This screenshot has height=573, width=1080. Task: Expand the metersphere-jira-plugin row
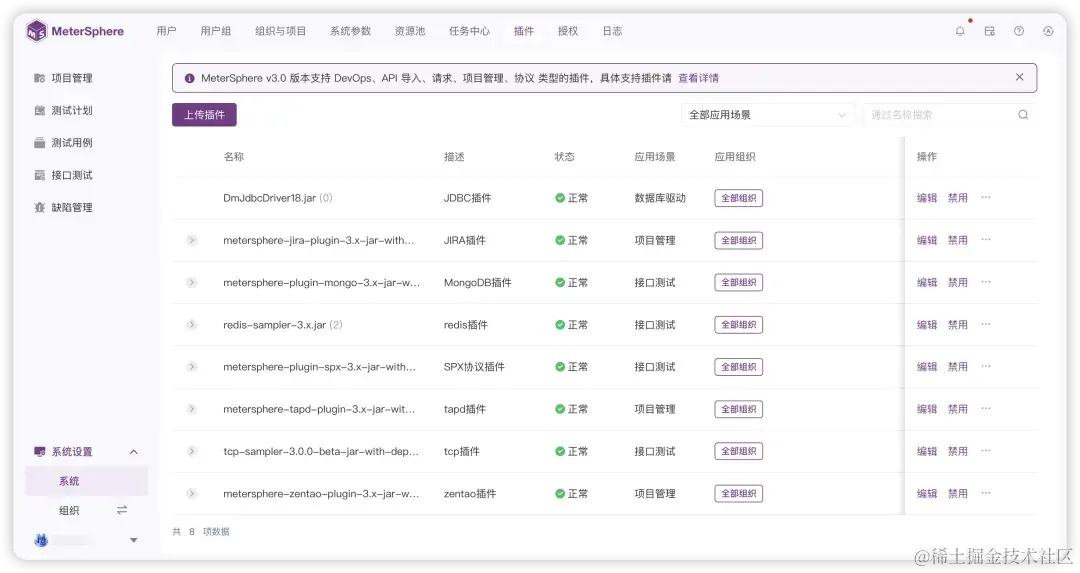(191, 240)
